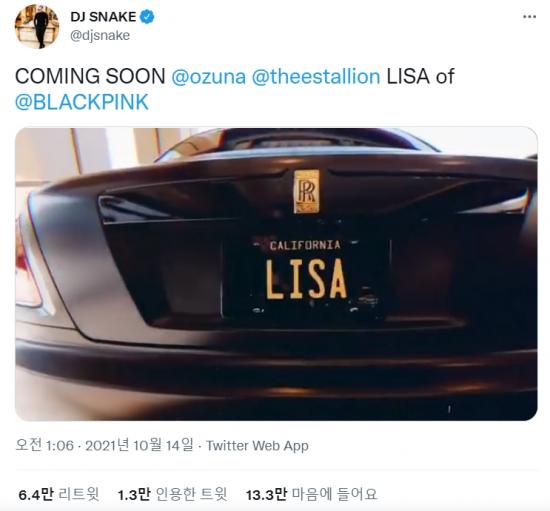Click the CALIFORNIA text on the plate
The image size is (550, 511).
point(305,245)
